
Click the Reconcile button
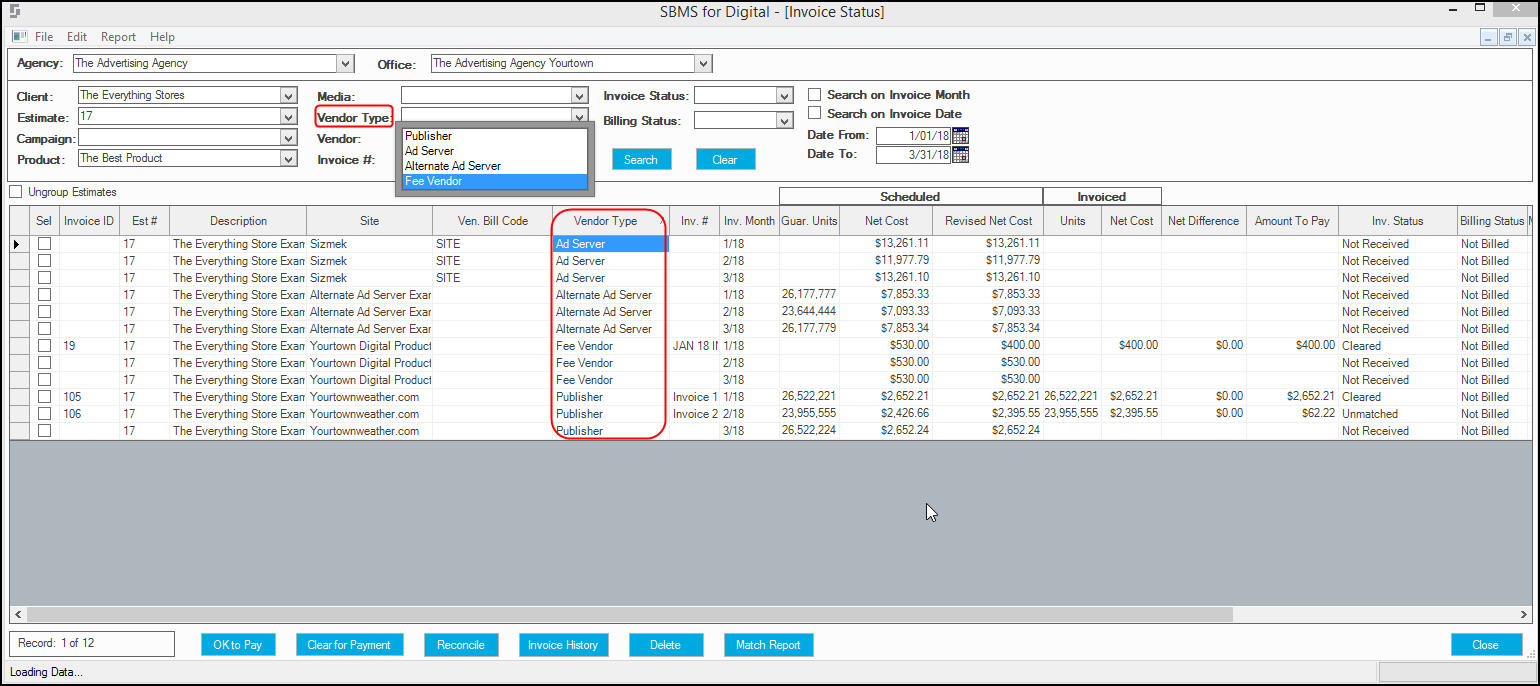461,645
